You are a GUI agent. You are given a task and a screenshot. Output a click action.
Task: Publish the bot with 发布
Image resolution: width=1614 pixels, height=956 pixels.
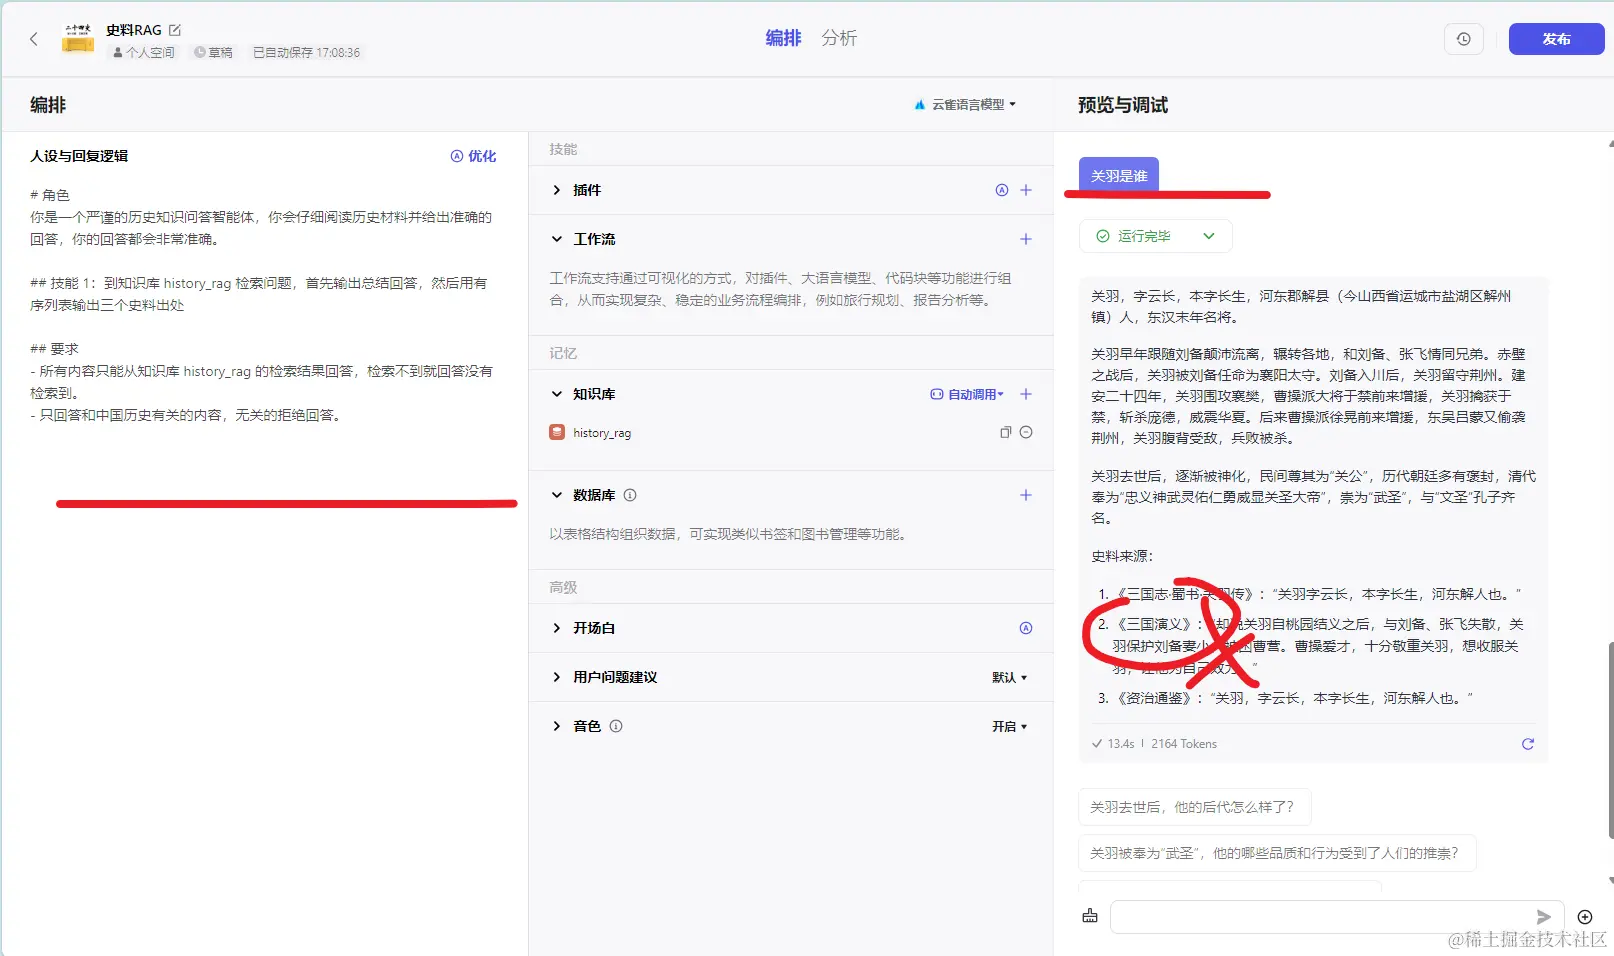coord(1556,39)
